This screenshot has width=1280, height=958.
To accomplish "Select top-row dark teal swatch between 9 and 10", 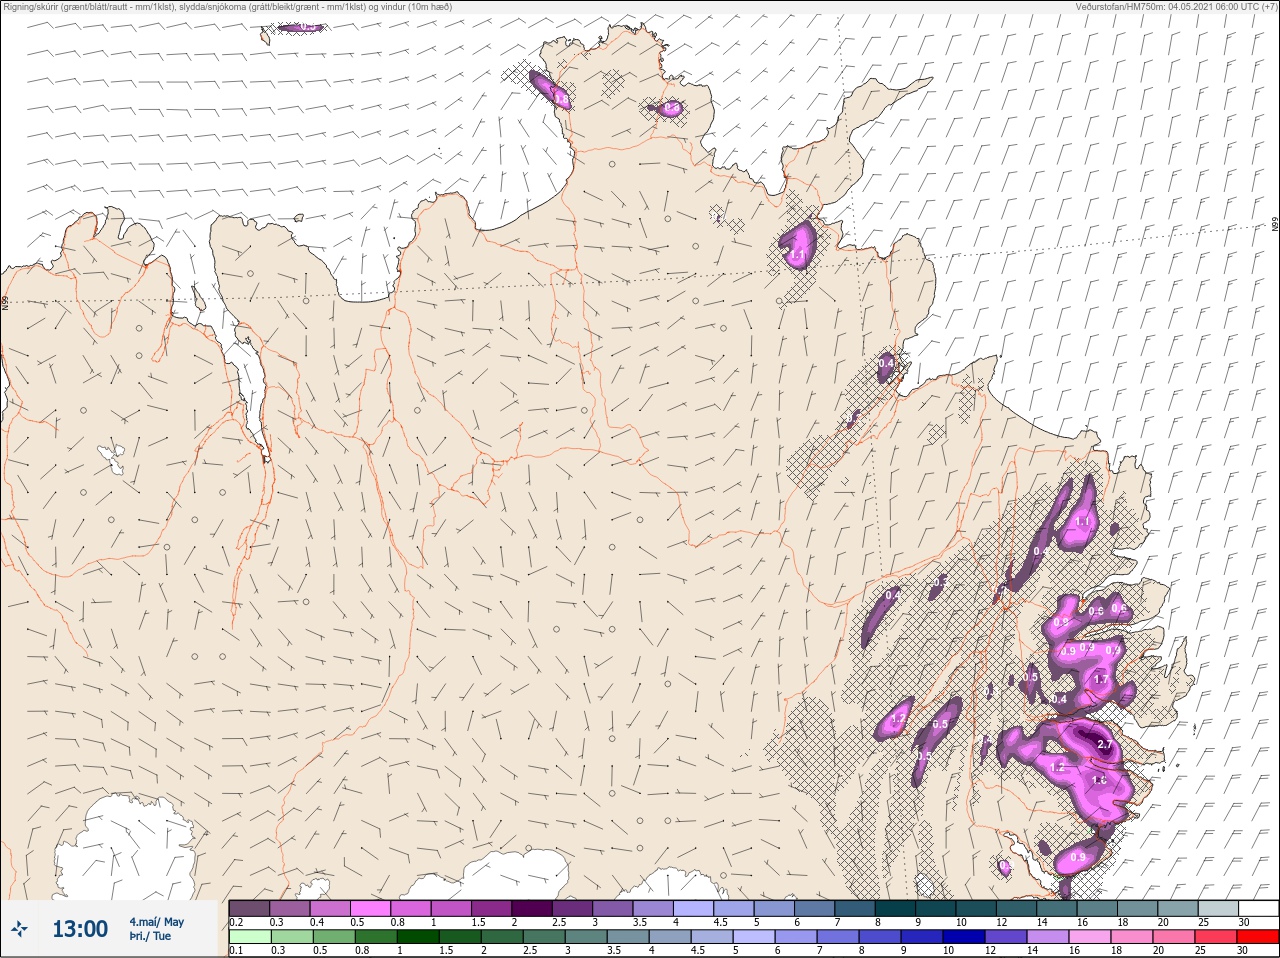I will point(936,908).
